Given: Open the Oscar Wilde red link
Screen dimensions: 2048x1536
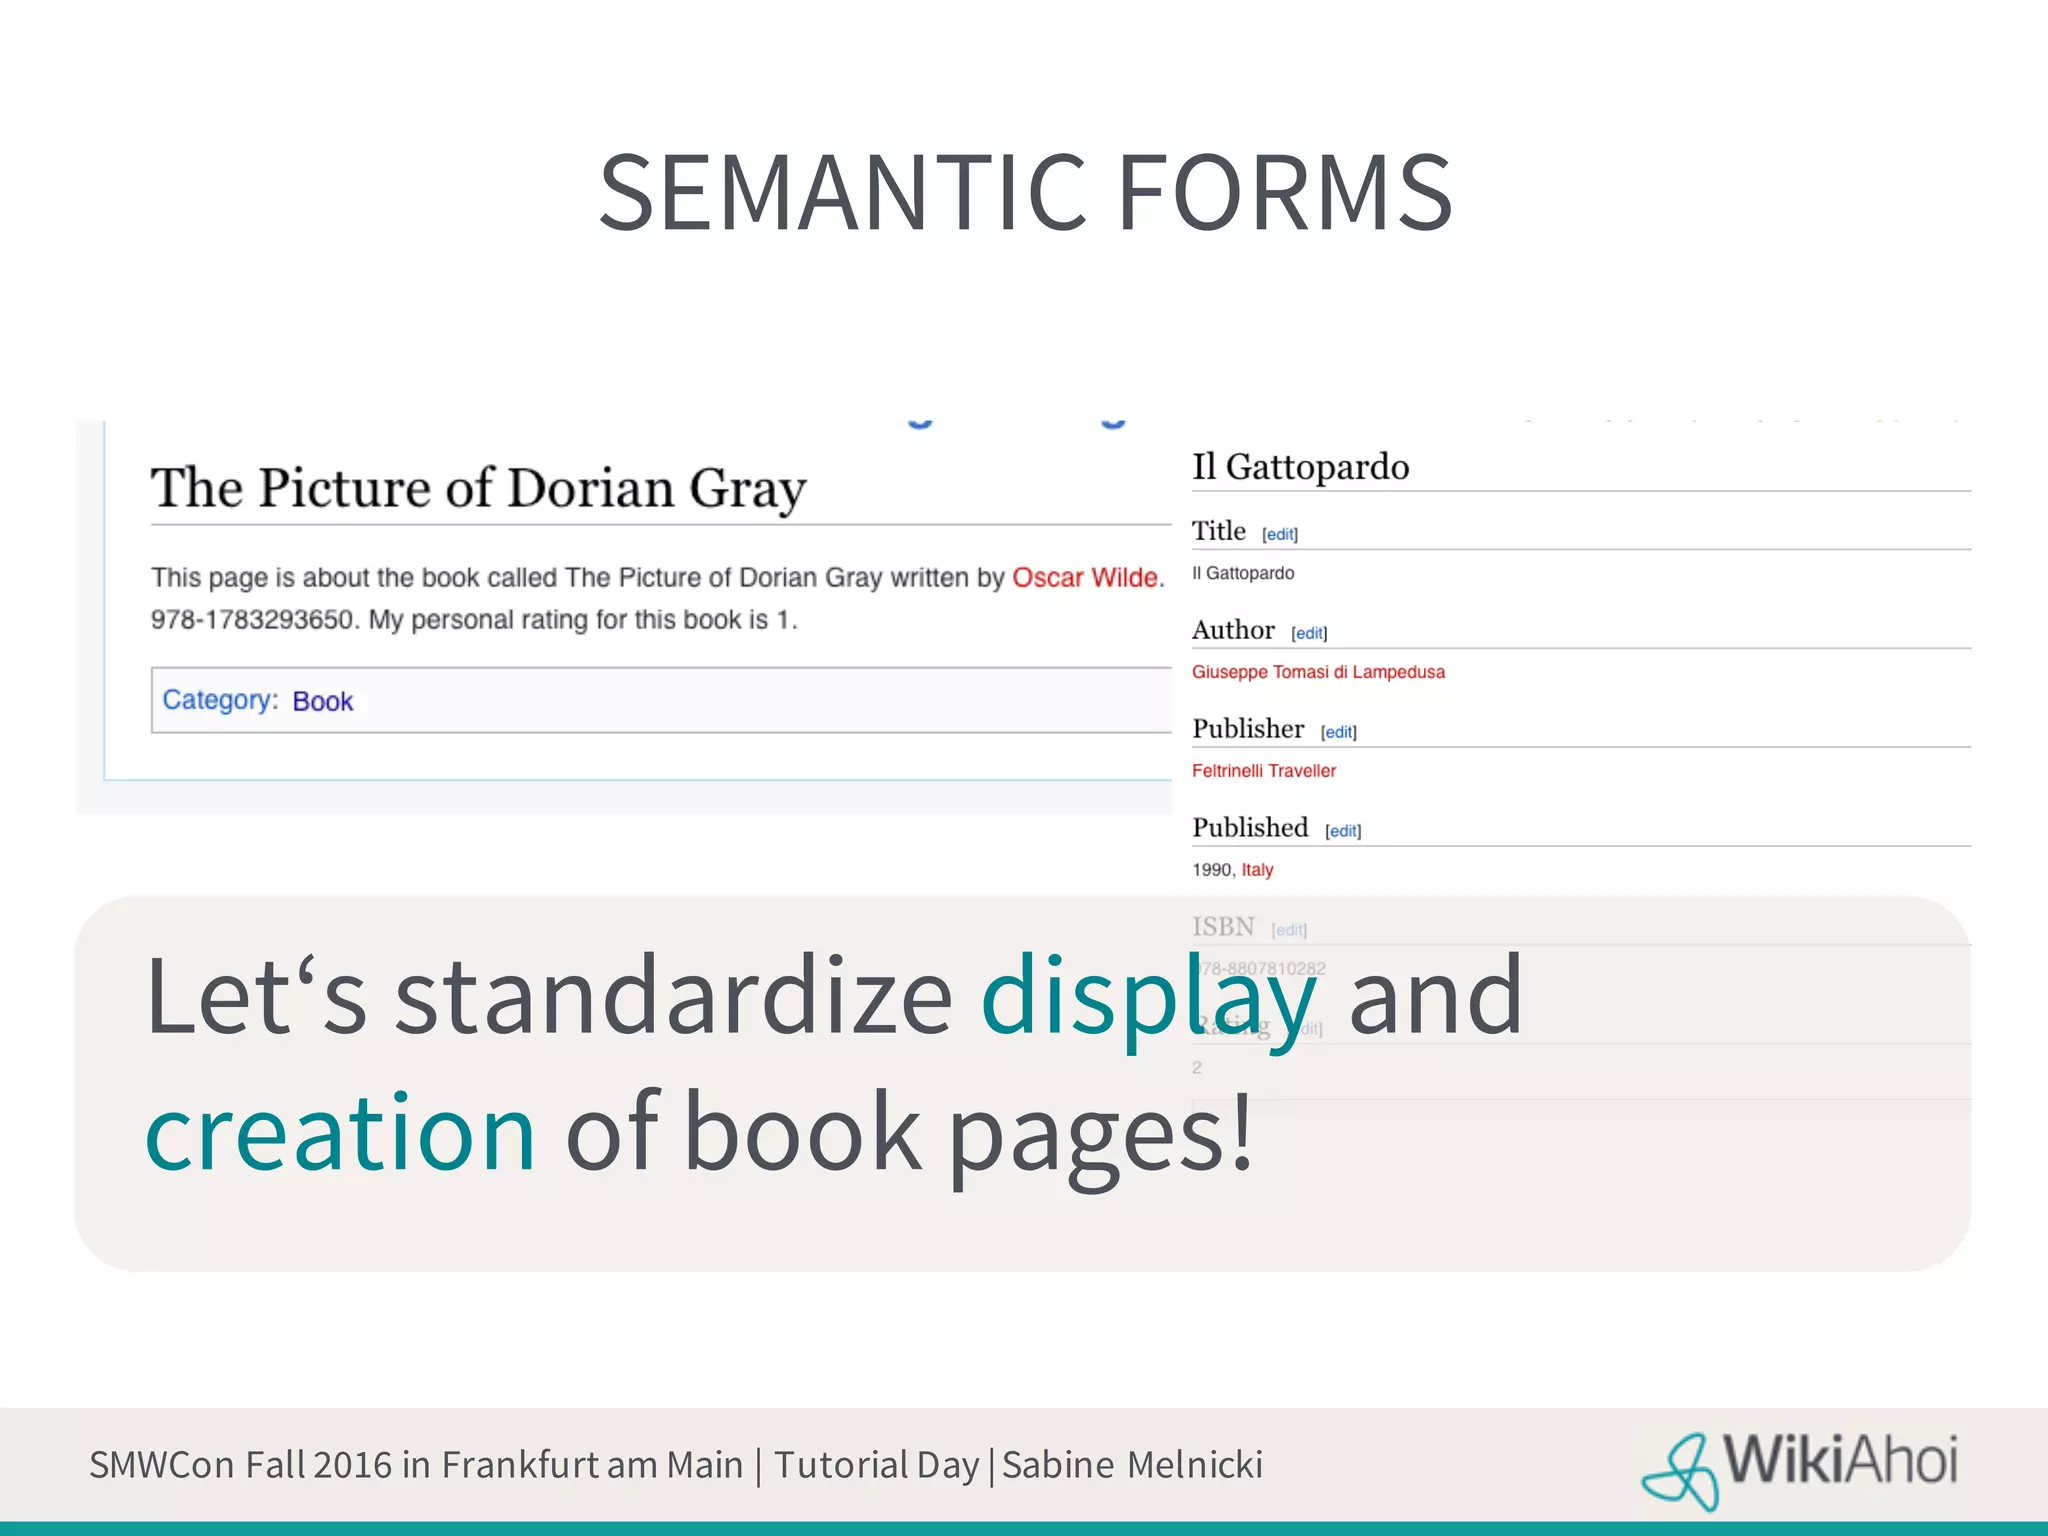Looking at the screenshot, I should 1086,578.
